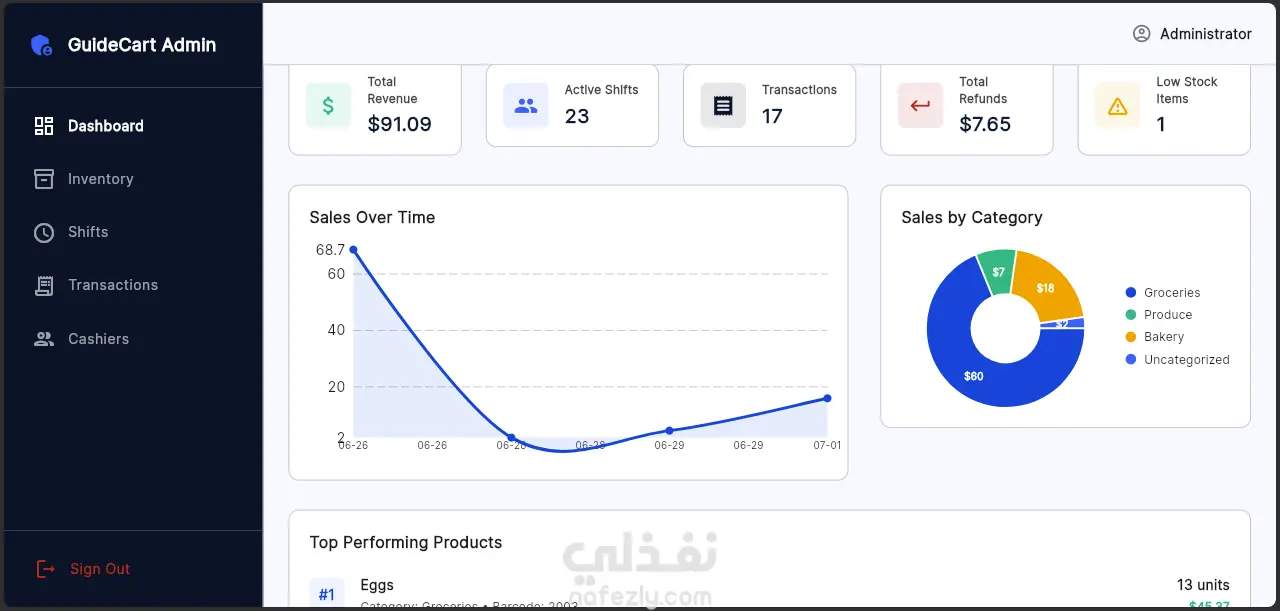1280x611 pixels.
Task: Click the Transactions receipt icon in sidebar
Action: (x=44, y=285)
